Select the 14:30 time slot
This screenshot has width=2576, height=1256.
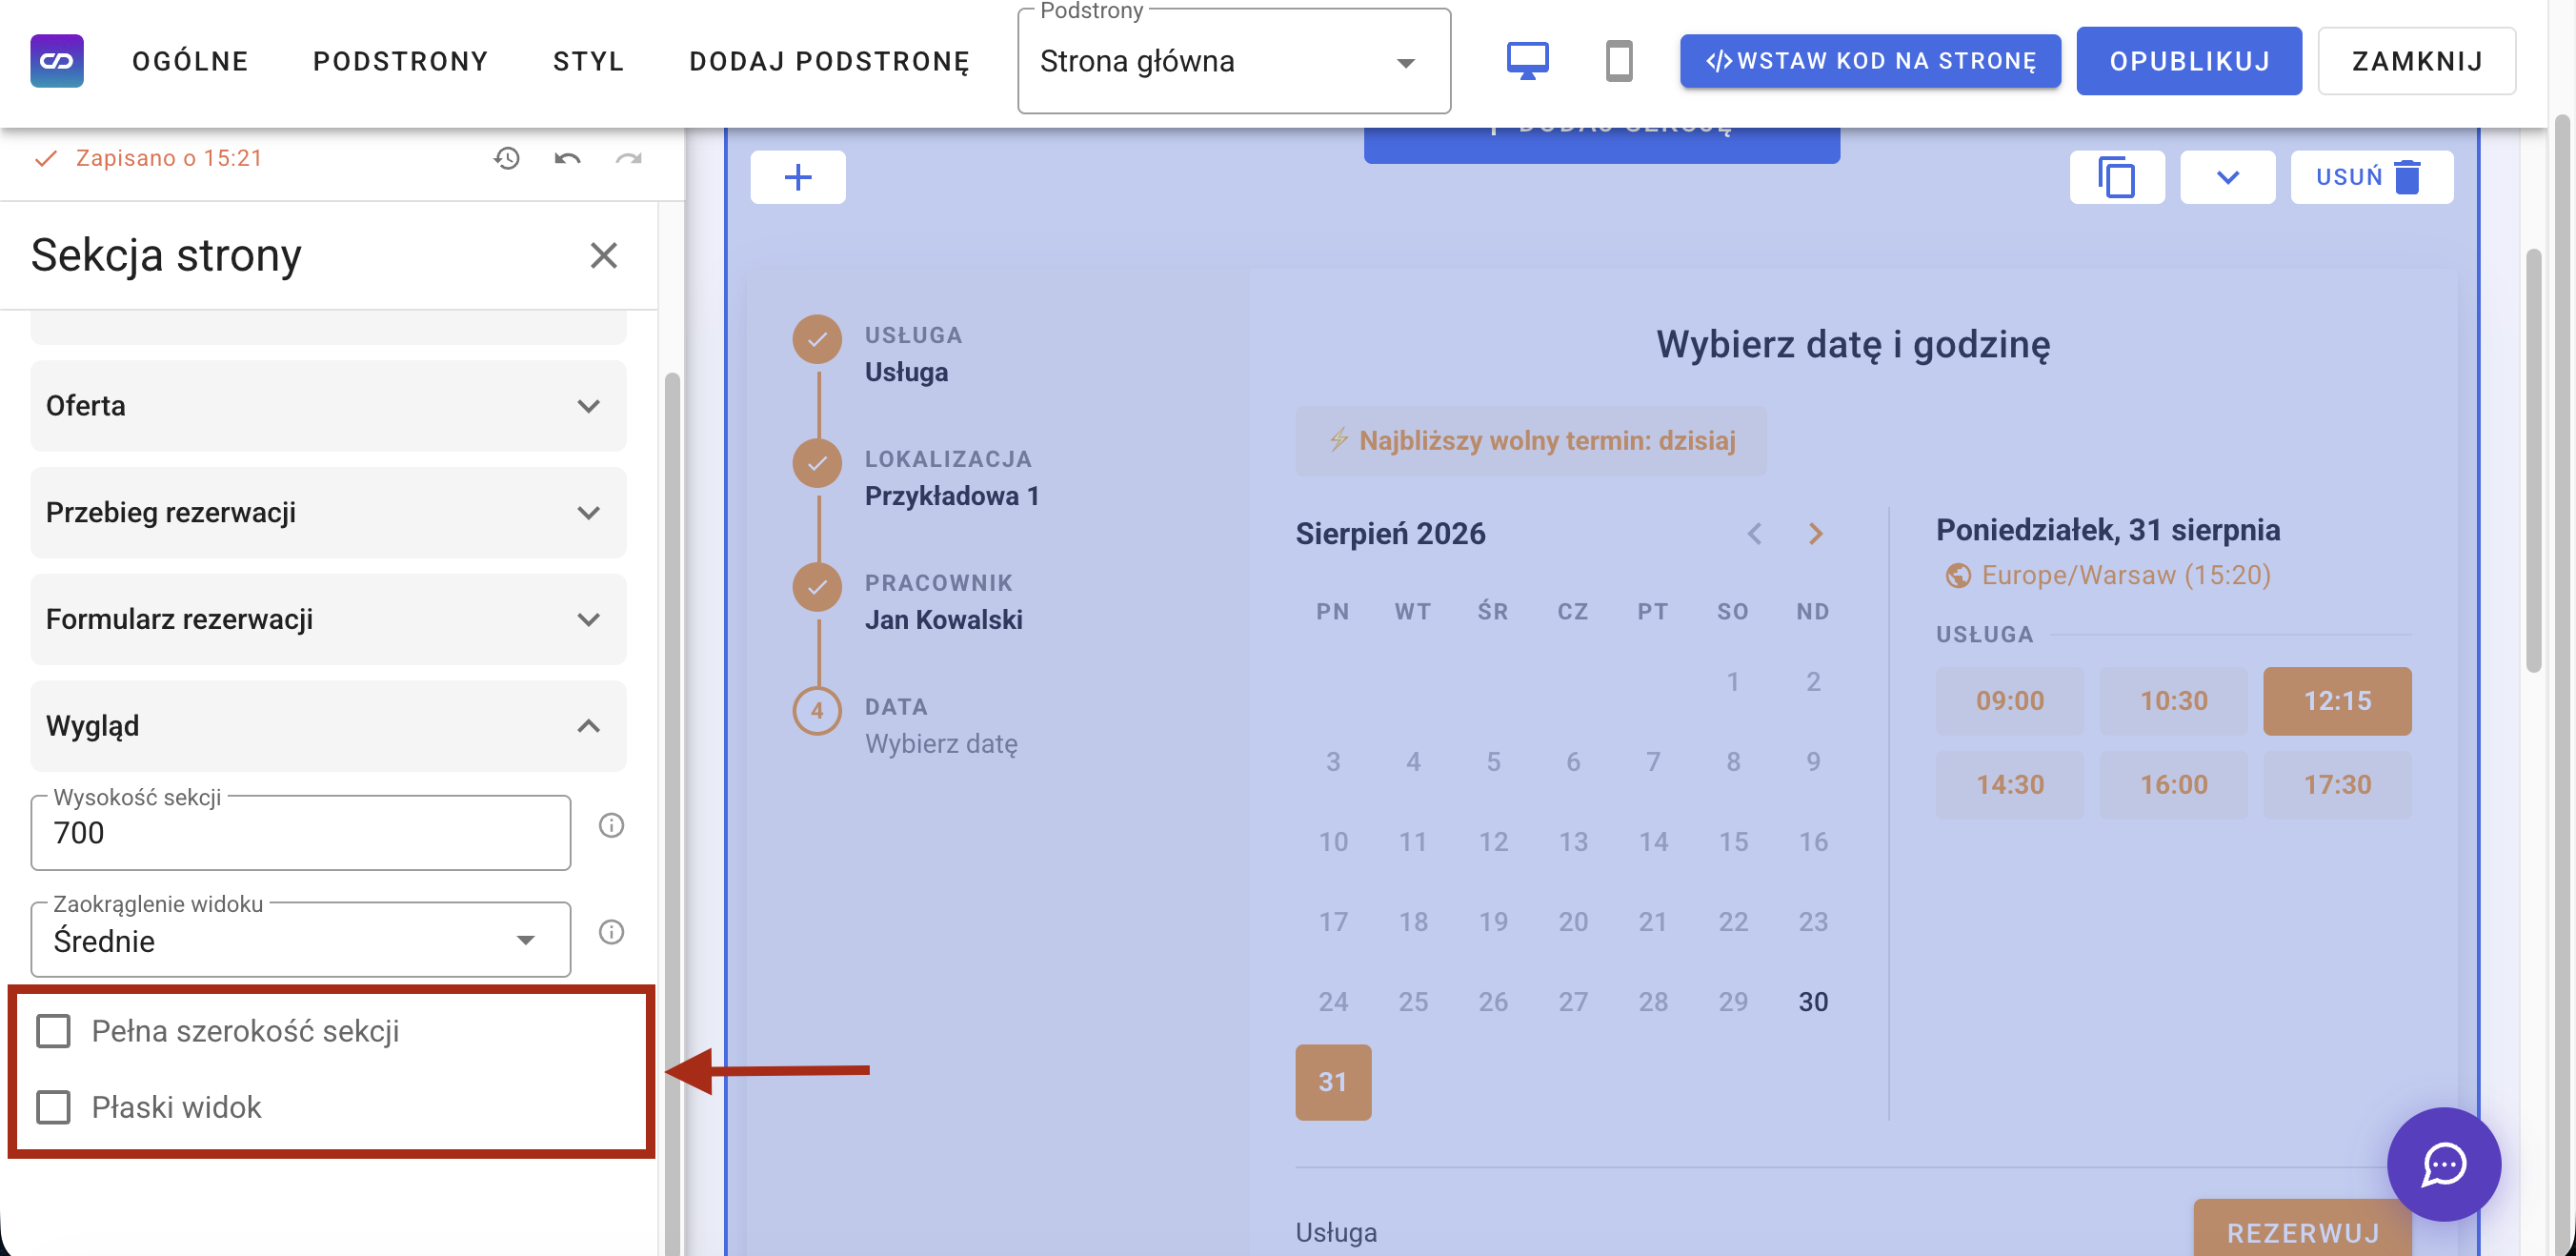2010,785
